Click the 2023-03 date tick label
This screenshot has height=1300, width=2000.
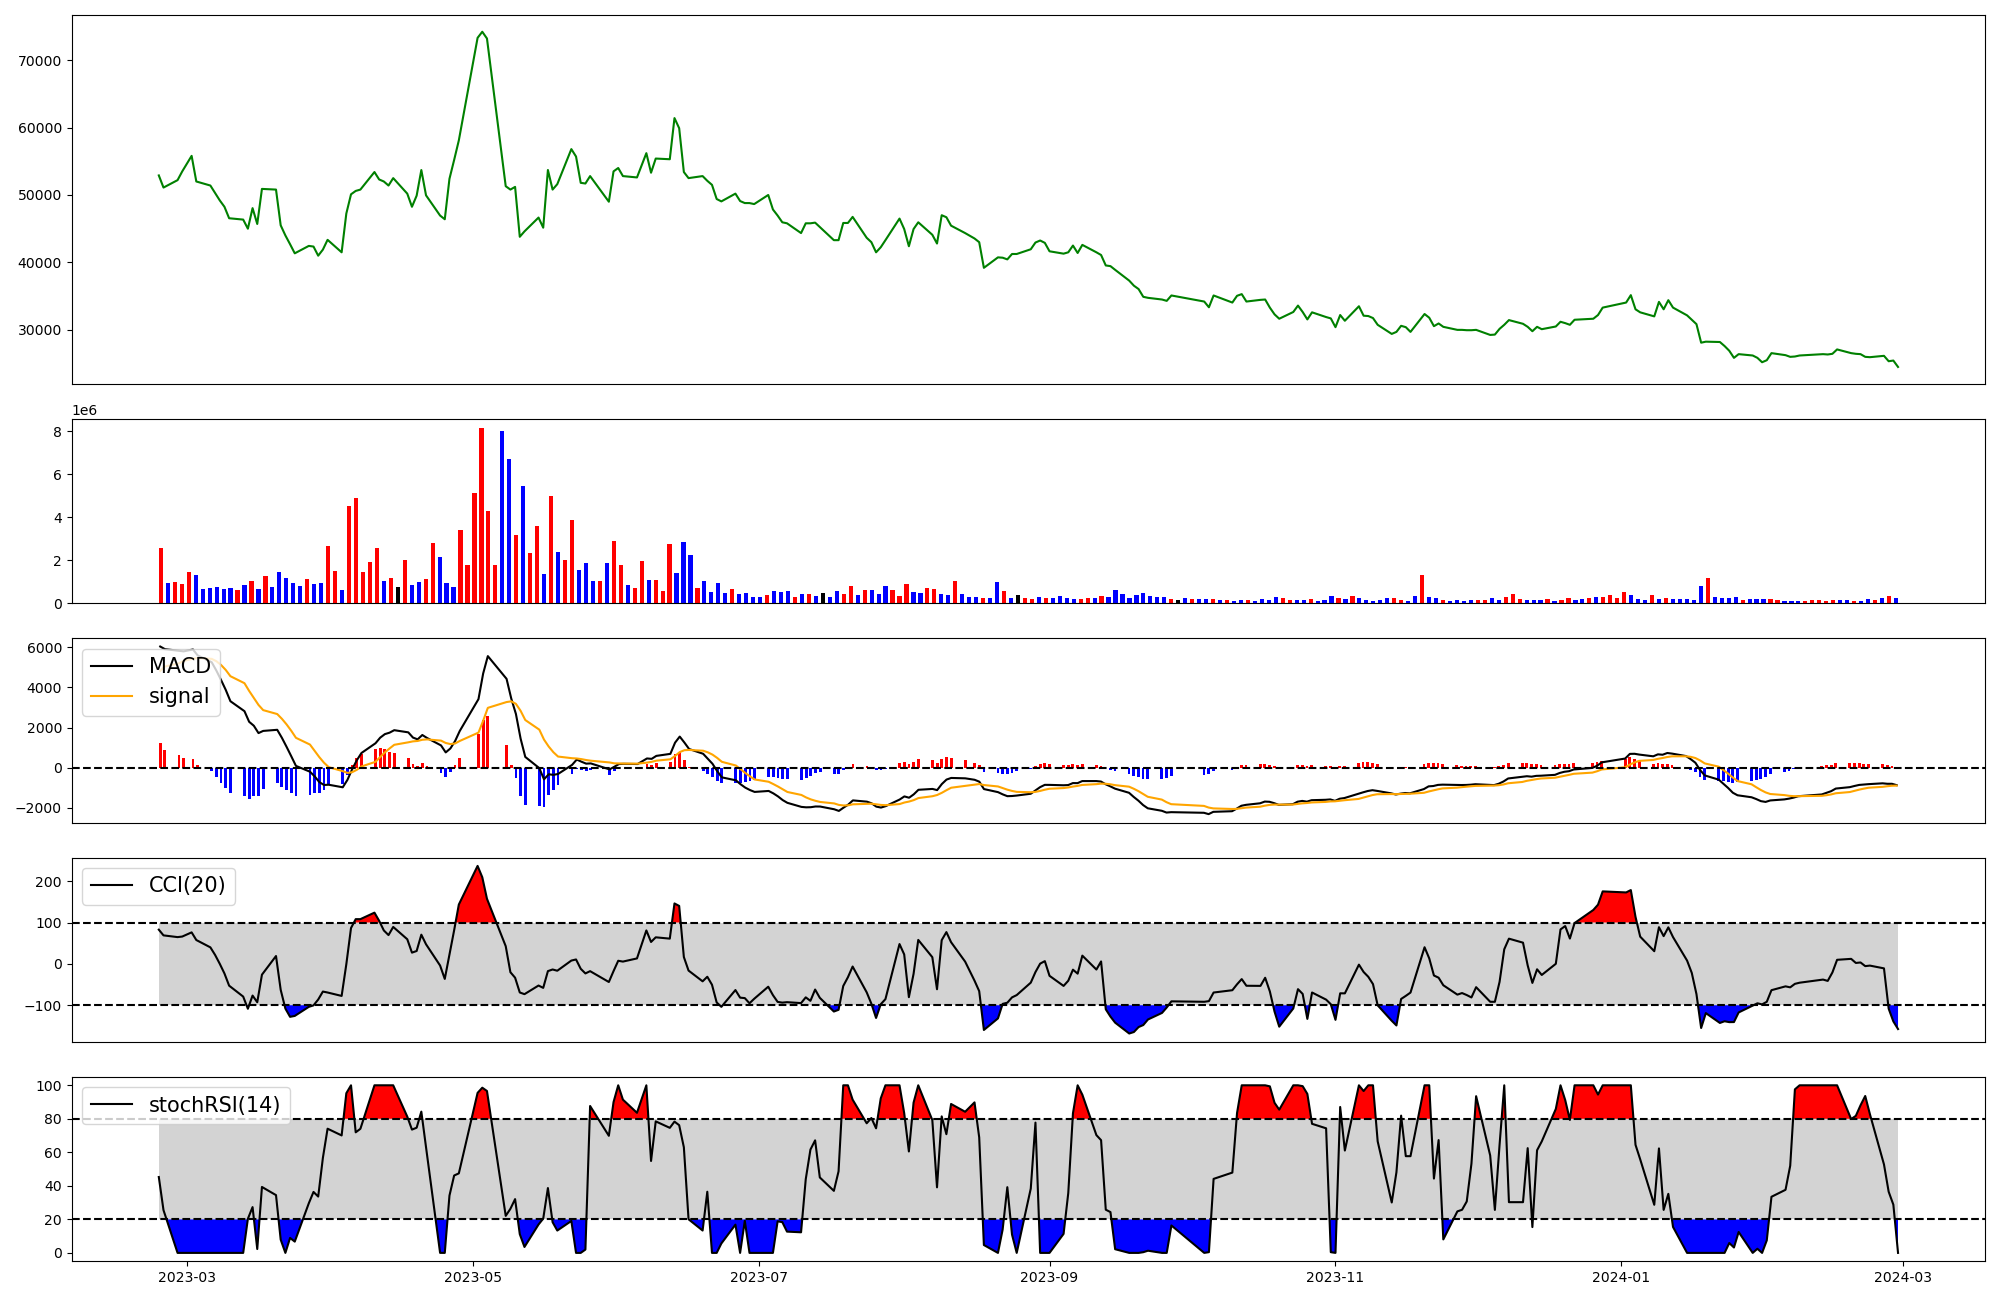(x=187, y=1277)
